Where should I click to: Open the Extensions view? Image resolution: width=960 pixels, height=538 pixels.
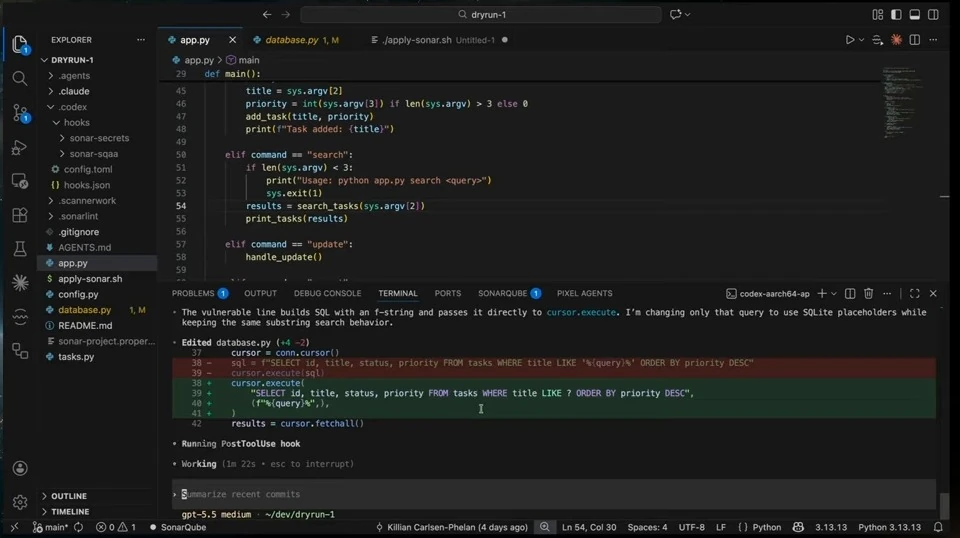(x=20, y=215)
